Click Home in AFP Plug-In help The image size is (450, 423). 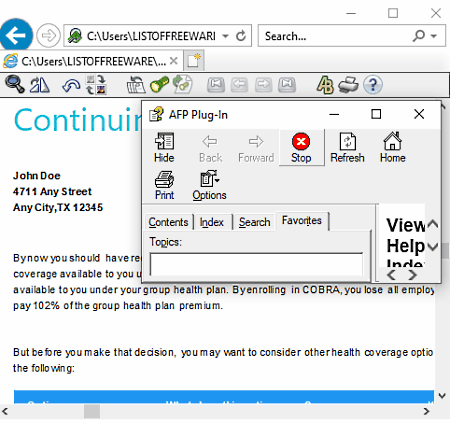point(393,148)
